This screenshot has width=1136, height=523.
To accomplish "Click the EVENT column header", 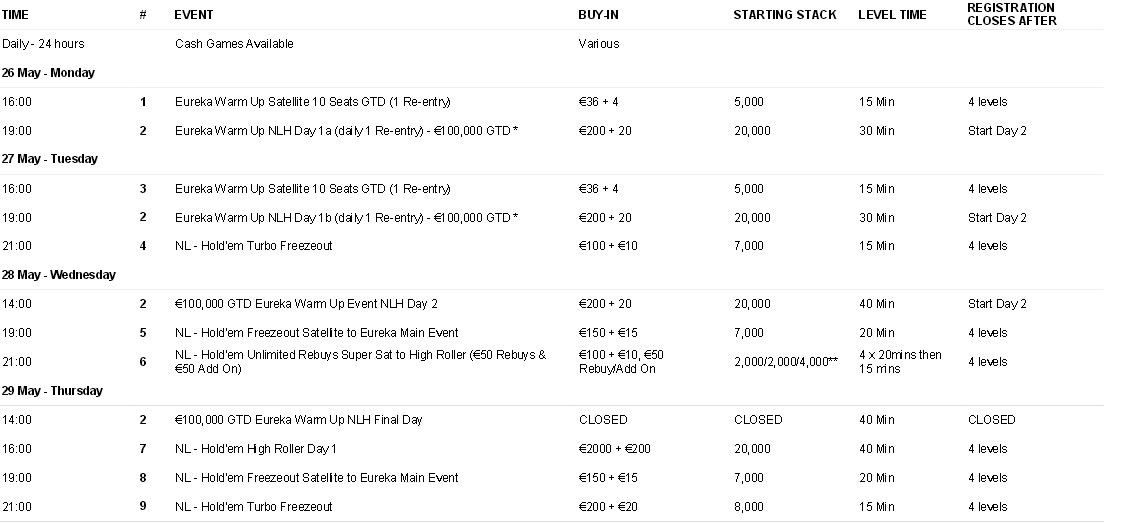I will click(193, 14).
